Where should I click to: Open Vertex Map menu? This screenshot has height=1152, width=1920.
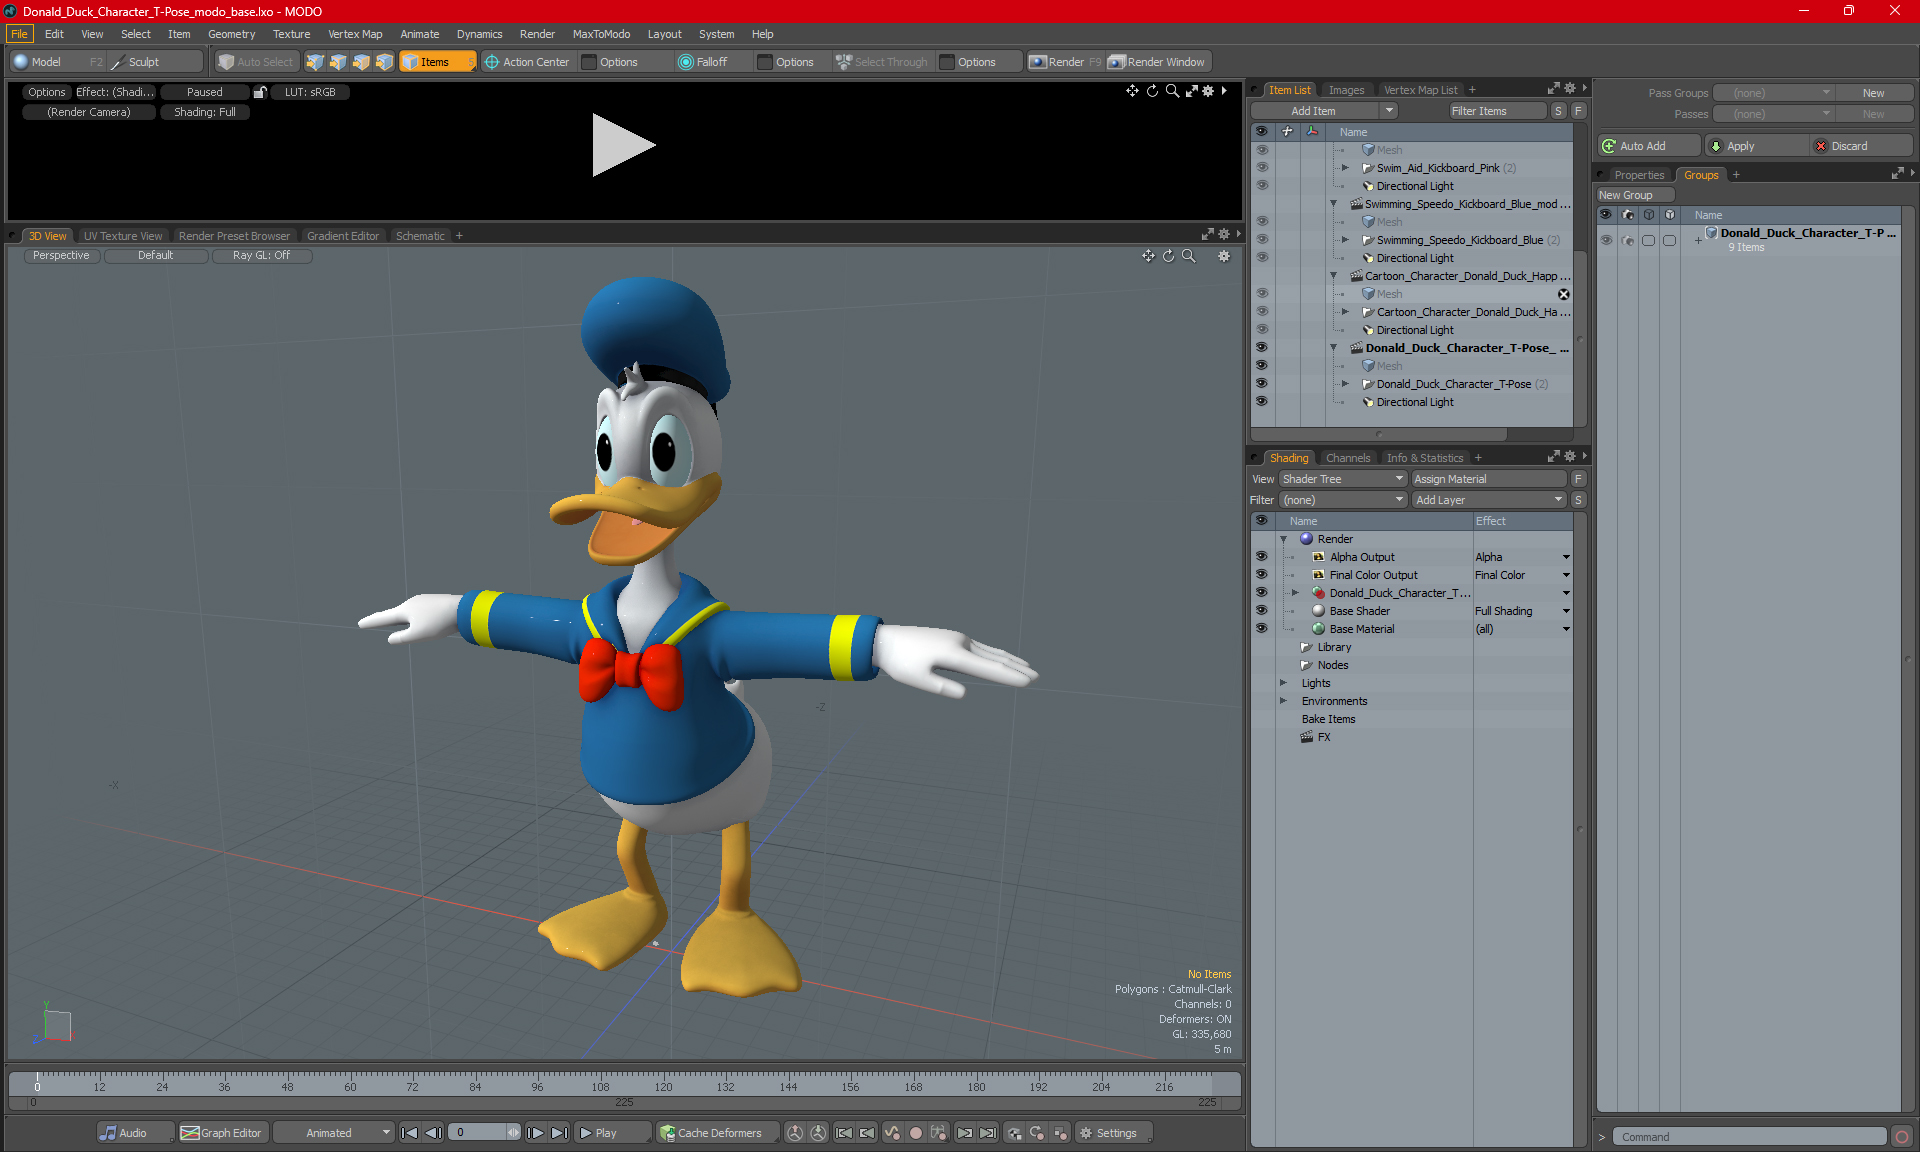click(x=355, y=34)
